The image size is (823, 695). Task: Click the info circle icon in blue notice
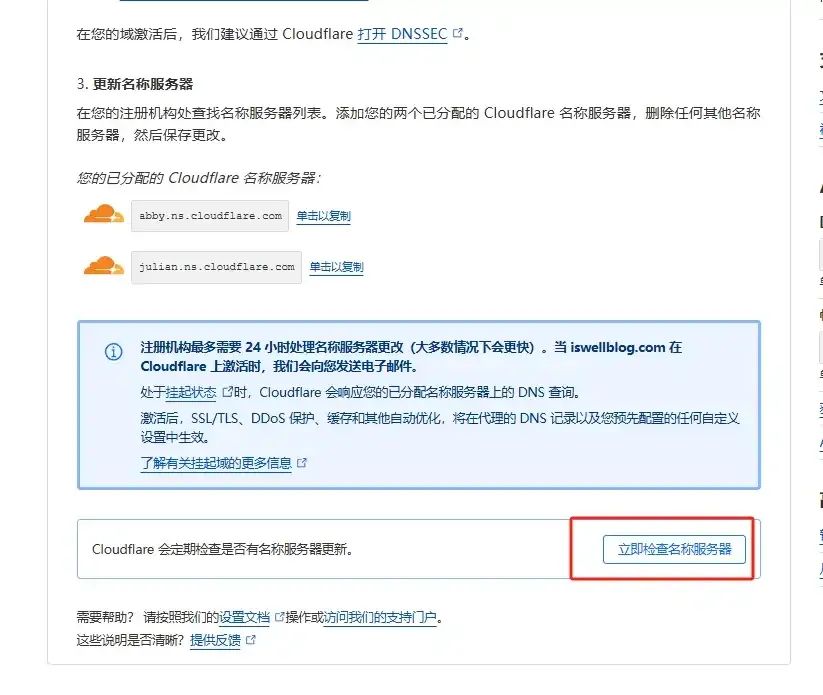coord(114,352)
